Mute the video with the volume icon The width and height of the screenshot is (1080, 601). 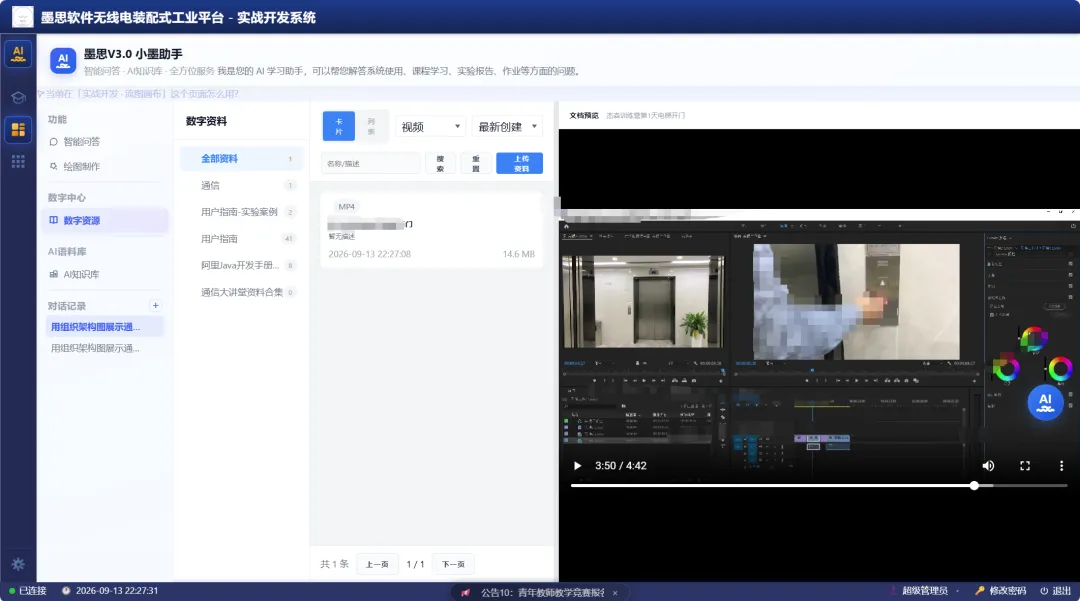click(988, 466)
